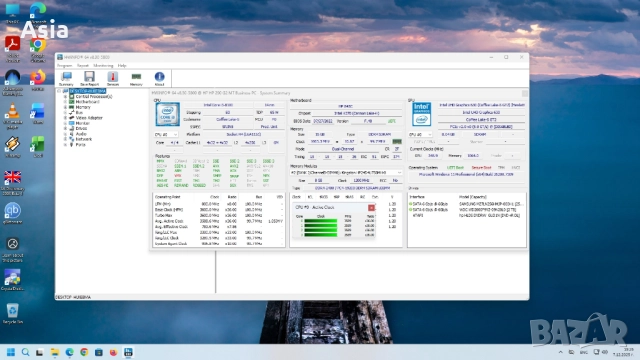Open Microsoft Edge from the taskbar

point(69,352)
